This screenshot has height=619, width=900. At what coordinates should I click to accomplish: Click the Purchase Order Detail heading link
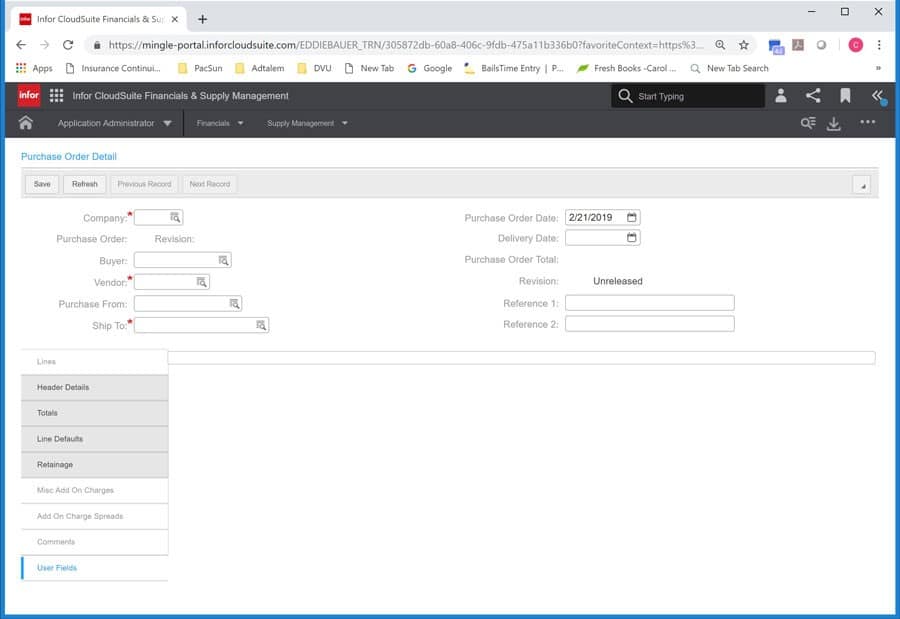pos(69,156)
